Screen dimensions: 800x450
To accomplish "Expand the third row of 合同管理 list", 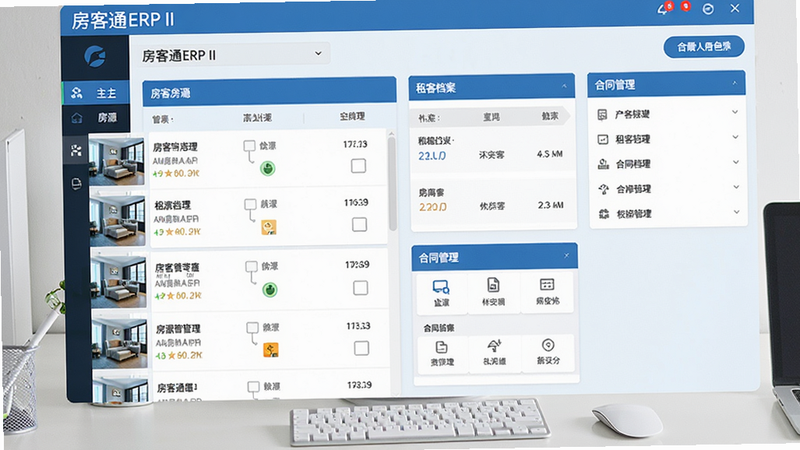I will (x=736, y=162).
